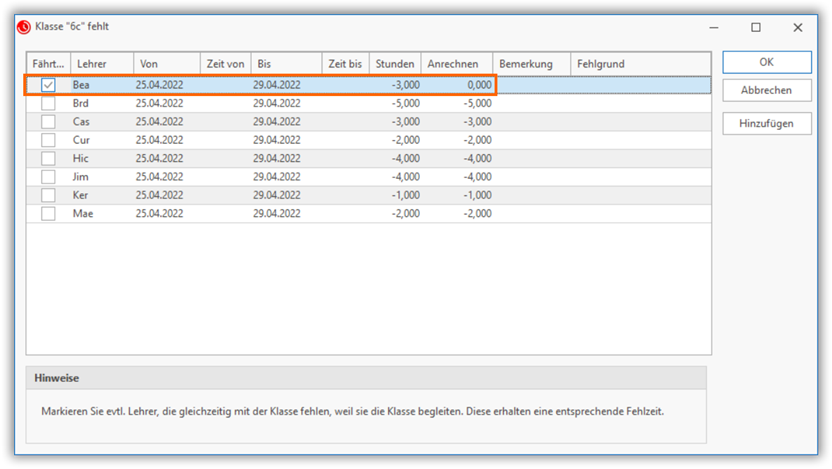Enable the checkbox for teacher Cur
The height and width of the screenshot is (469, 832).
click(48, 140)
